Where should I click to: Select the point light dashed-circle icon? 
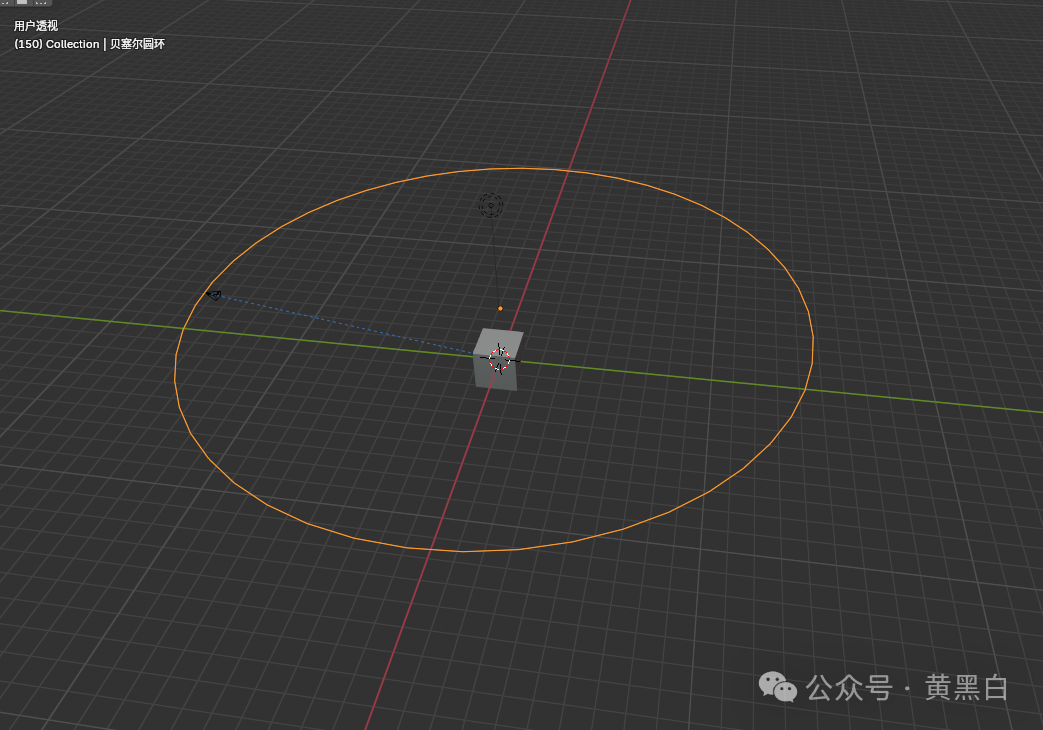coord(491,205)
